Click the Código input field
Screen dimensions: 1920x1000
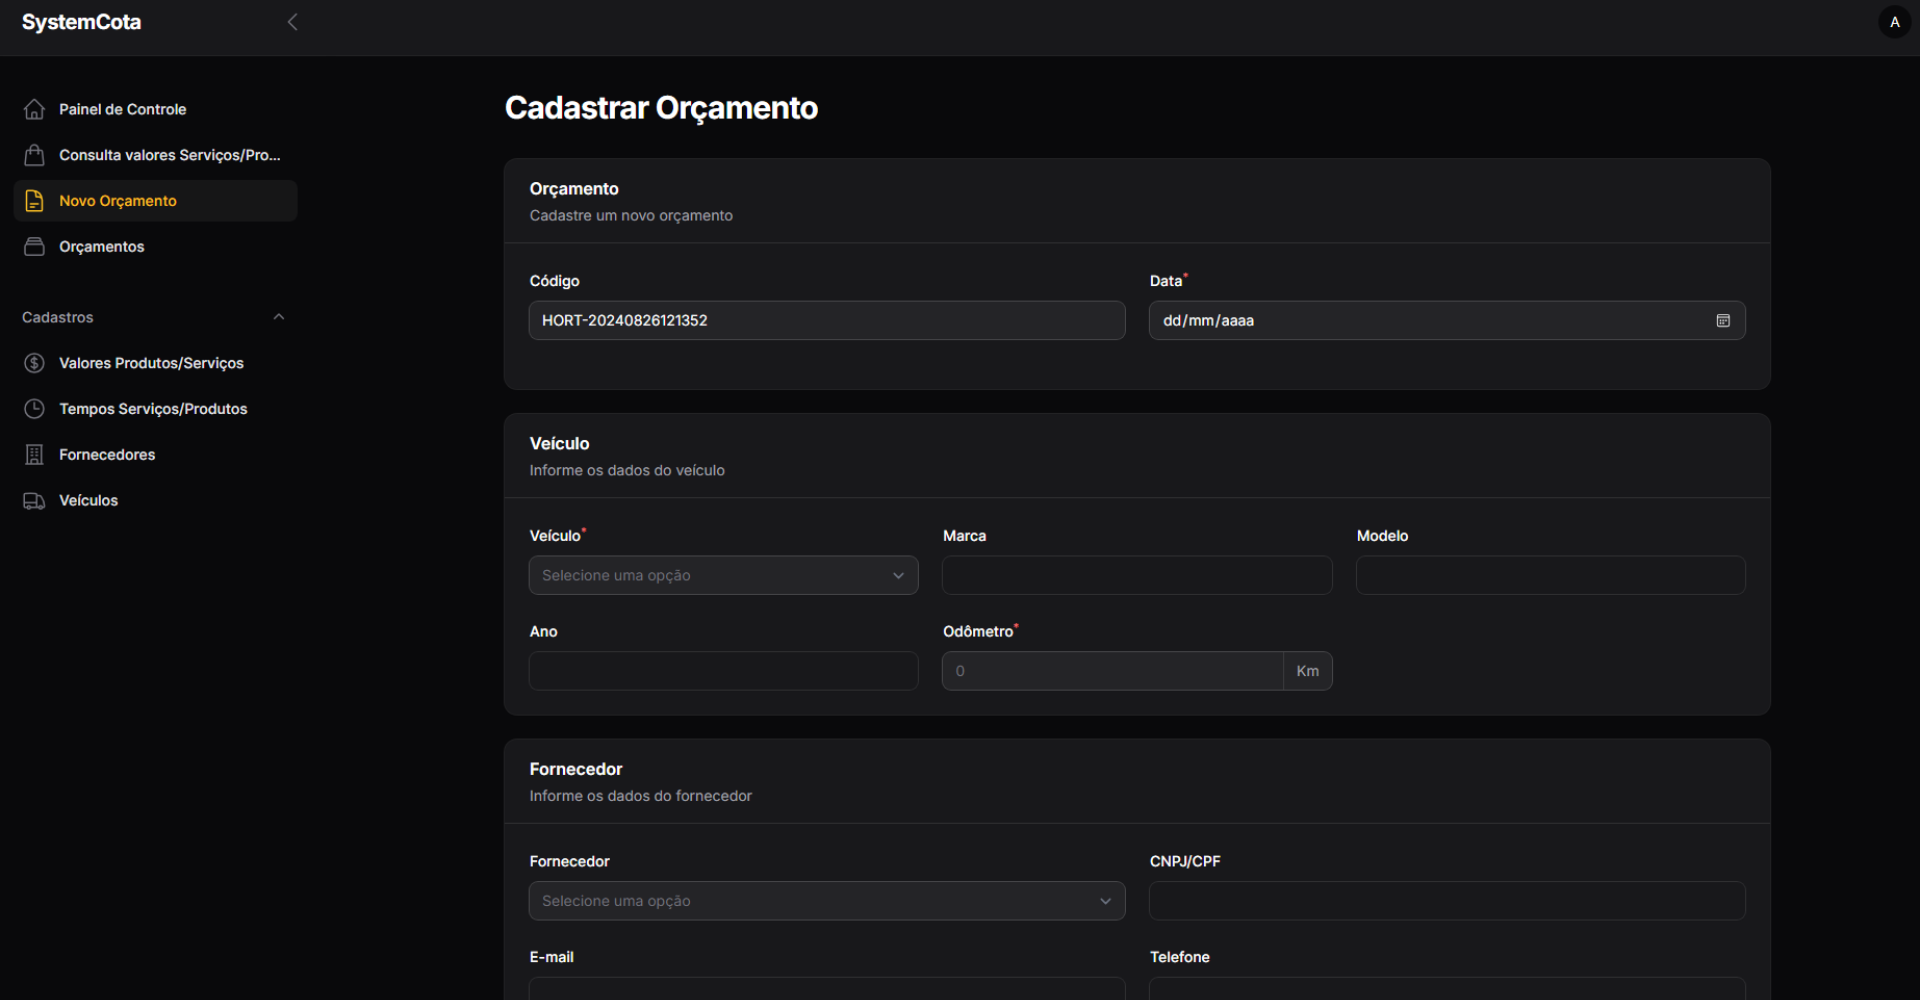[827, 321]
